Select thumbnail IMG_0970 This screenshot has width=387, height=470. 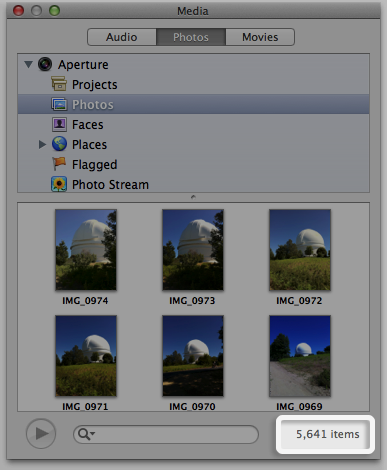[193, 356]
